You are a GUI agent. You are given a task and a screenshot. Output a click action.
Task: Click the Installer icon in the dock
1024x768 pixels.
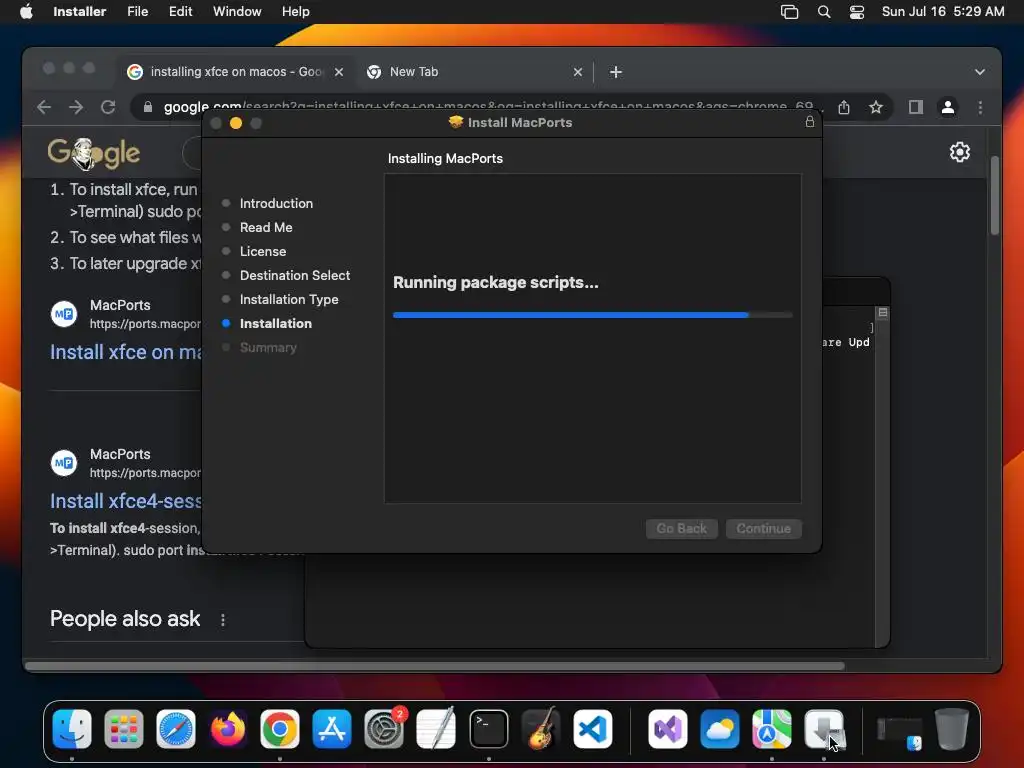click(824, 729)
